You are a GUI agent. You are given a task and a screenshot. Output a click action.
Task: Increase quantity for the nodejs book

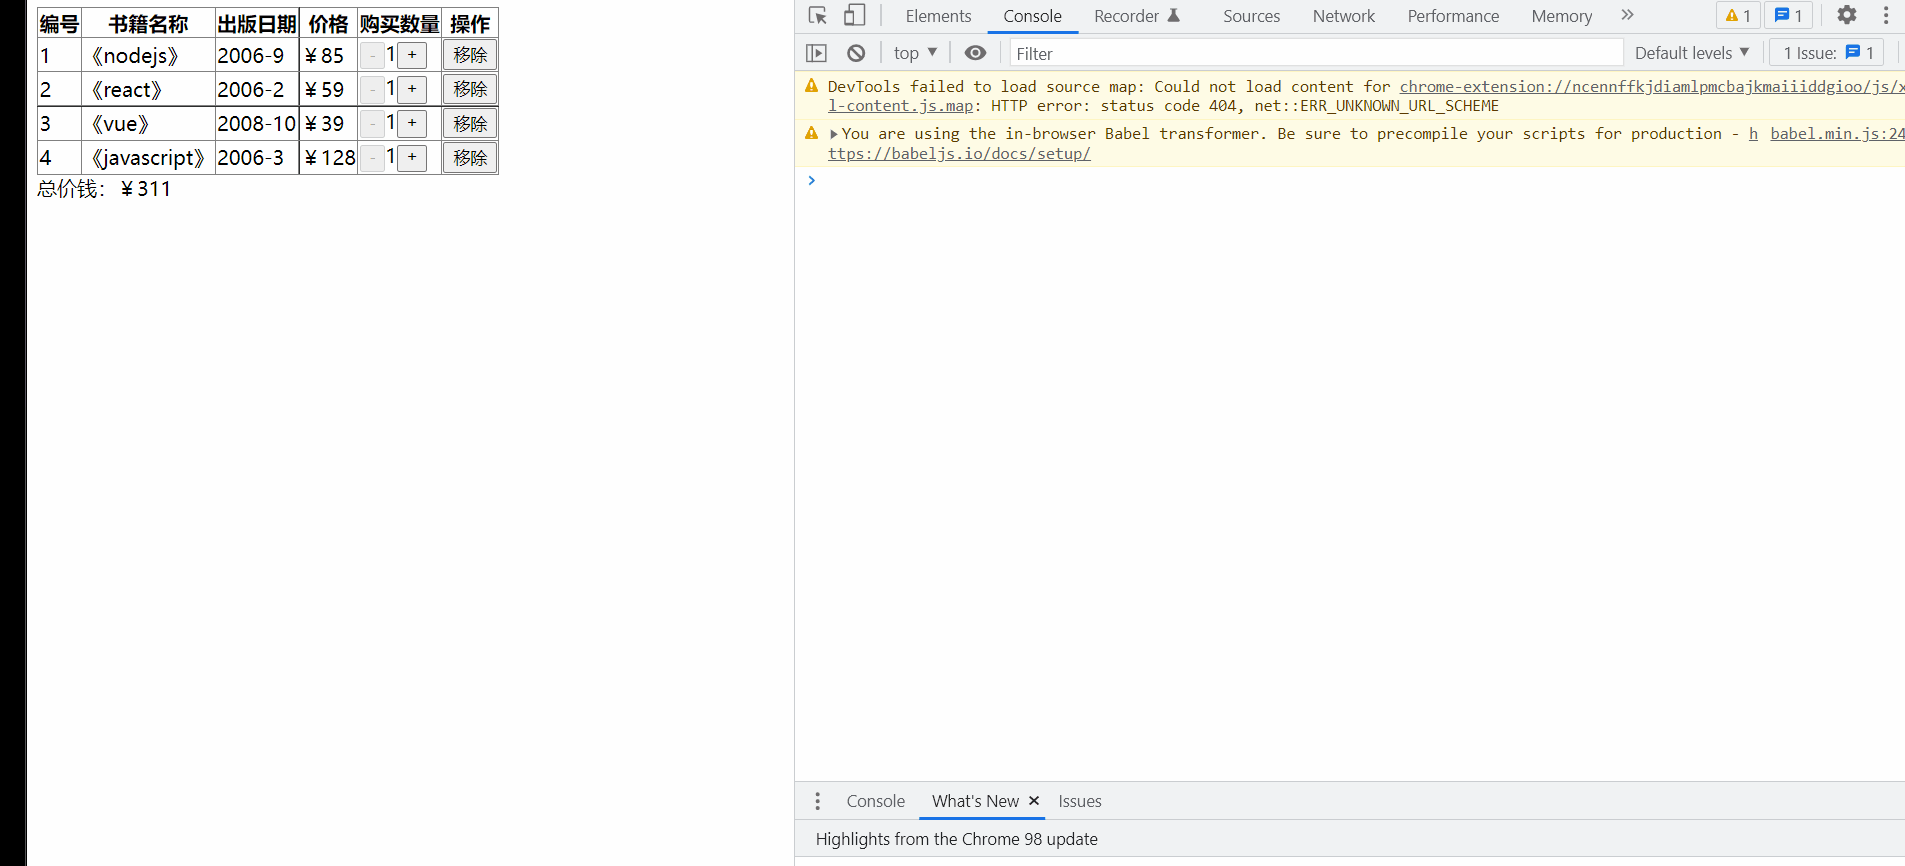(x=412, y=55)
